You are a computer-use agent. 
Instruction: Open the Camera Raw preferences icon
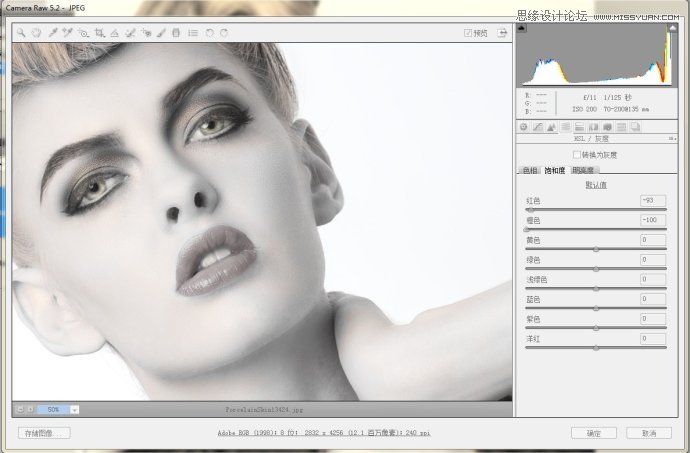(x=192, y=33)
